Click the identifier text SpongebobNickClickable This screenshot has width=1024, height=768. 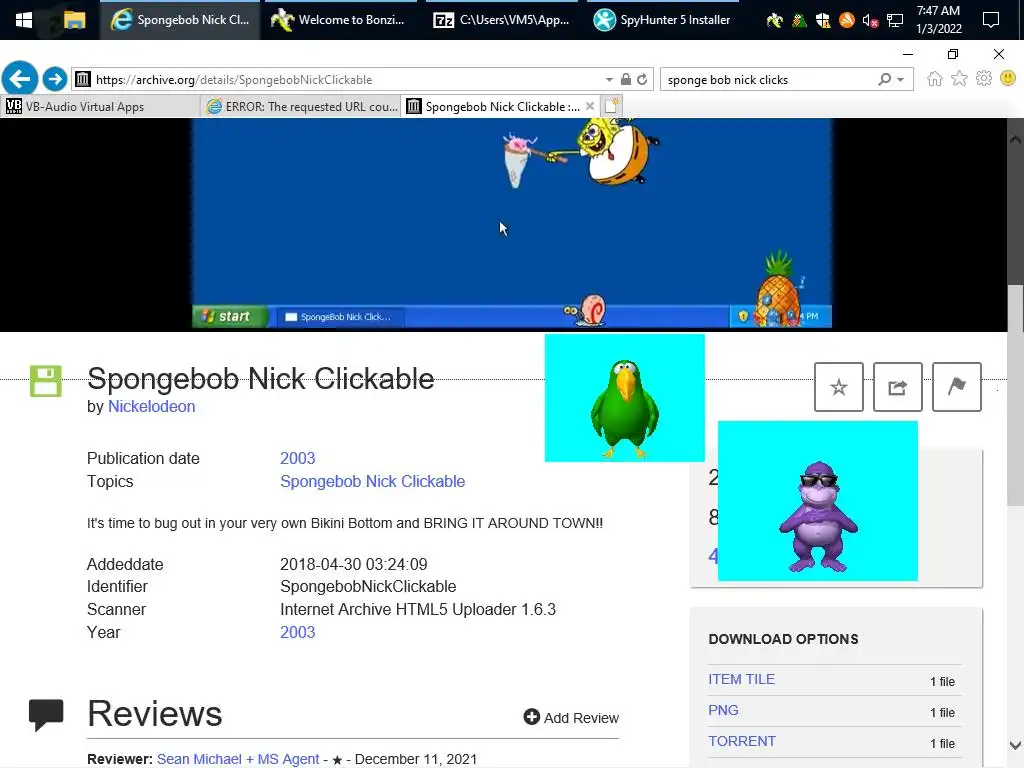[x=368, y=586]
